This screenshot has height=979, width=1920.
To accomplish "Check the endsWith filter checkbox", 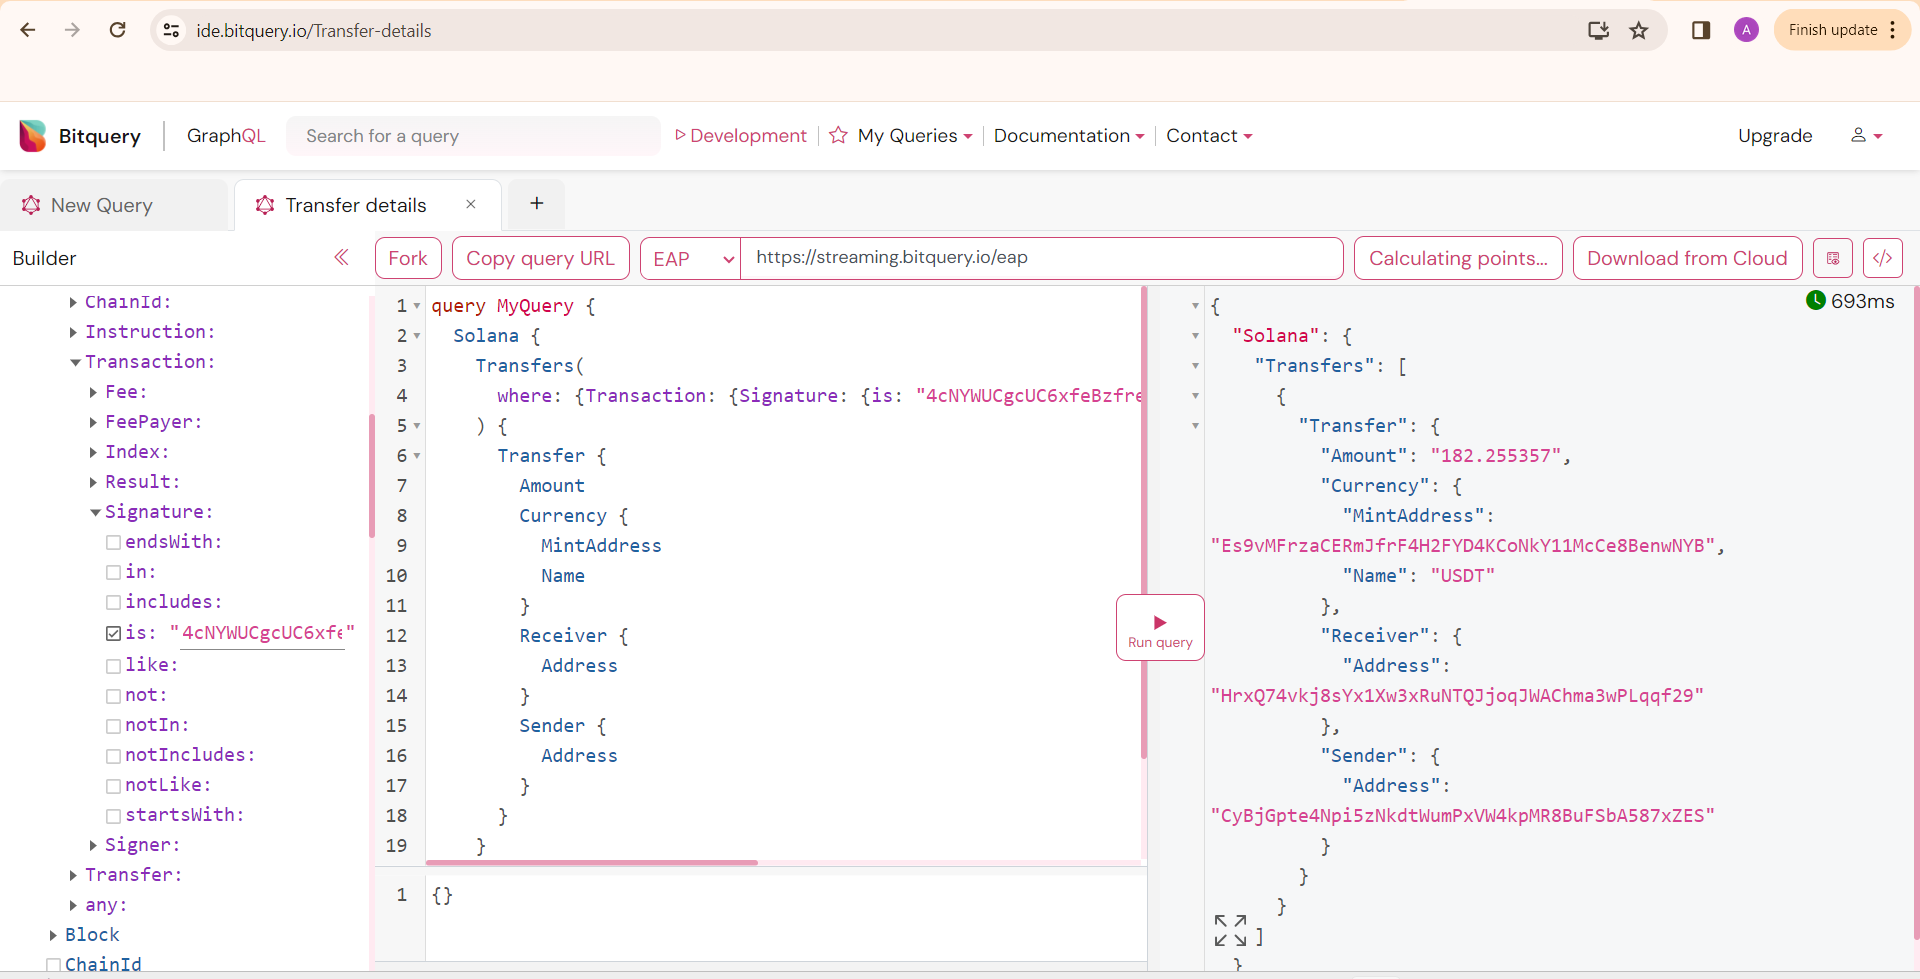I will tap(114, 542).
